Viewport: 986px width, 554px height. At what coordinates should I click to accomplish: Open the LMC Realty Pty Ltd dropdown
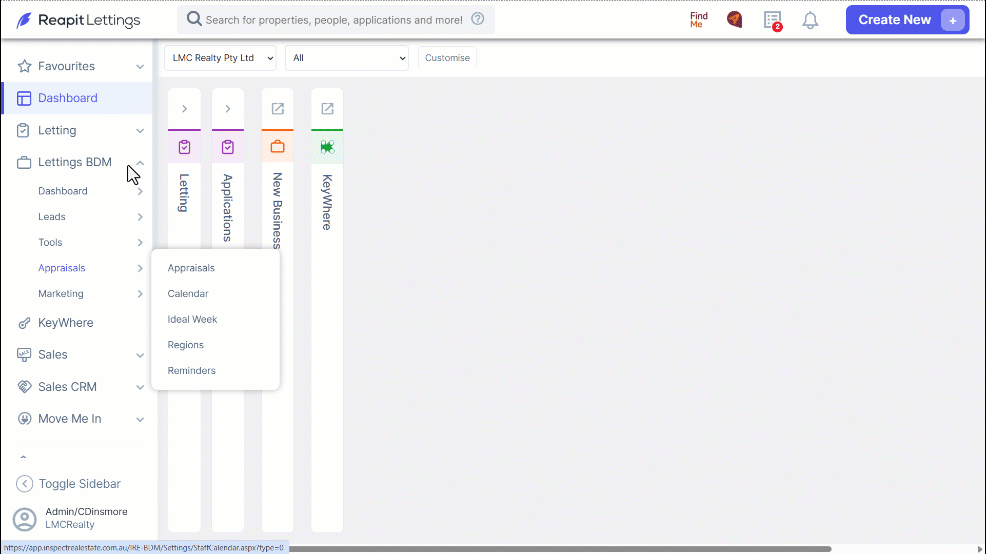(220, 58)
